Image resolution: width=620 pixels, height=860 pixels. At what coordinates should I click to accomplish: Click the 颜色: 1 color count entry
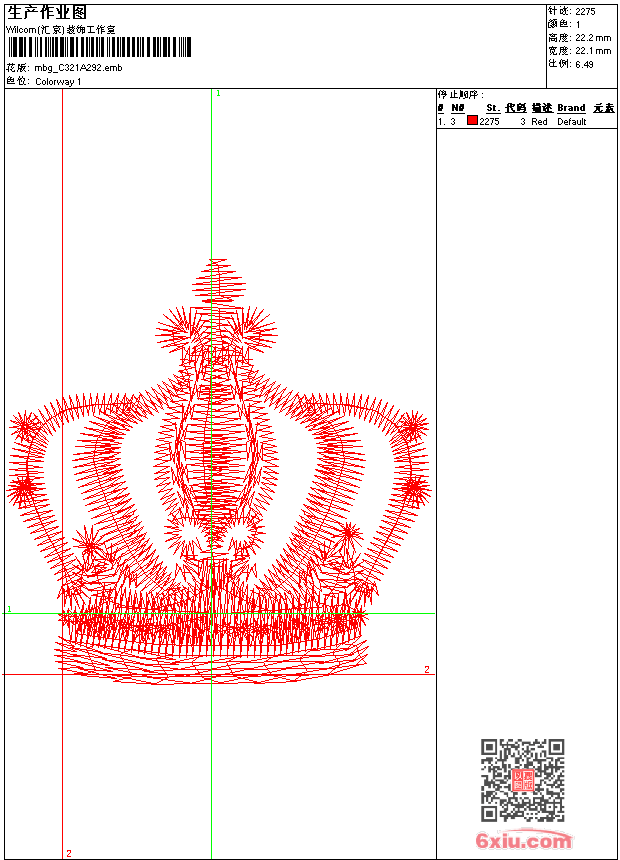564,24
